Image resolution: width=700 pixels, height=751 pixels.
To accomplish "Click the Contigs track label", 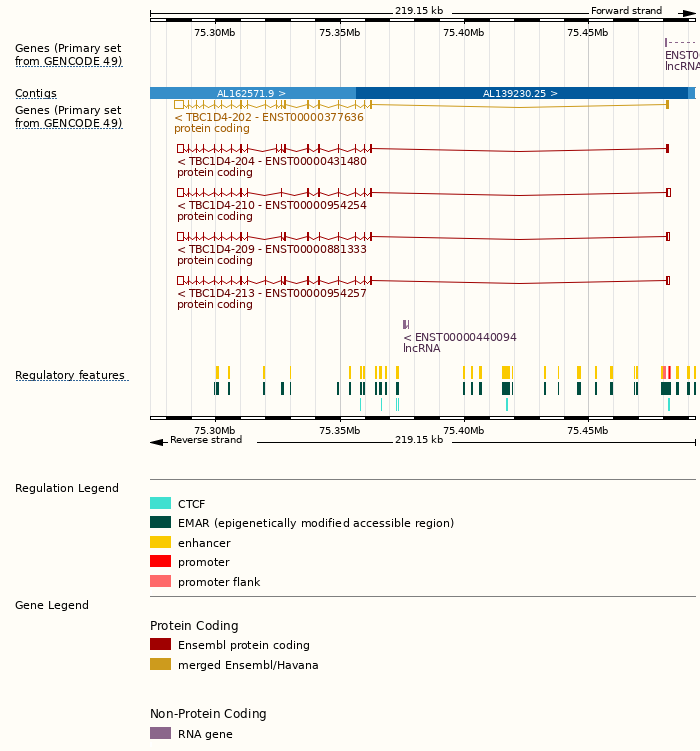I will point(36,93).
